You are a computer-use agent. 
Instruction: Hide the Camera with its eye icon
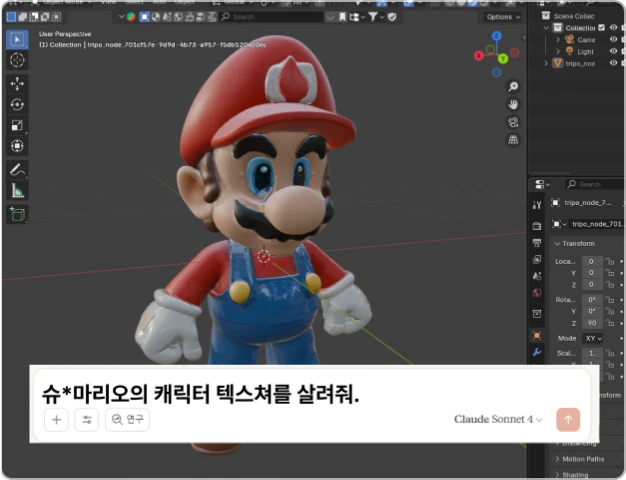pyautogui.click(x=614, y=40)
